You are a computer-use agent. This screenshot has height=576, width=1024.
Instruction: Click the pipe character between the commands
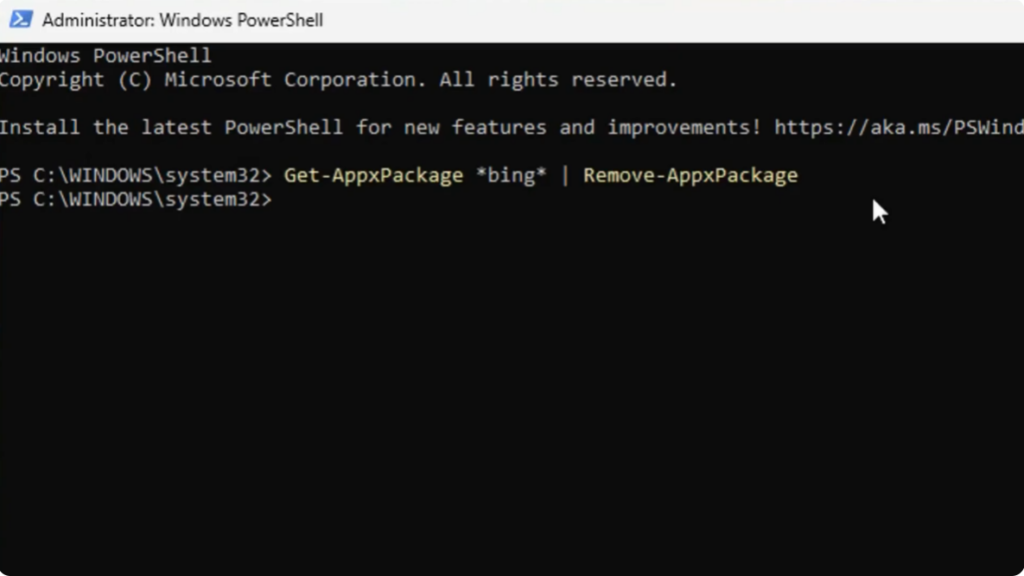pyautogui.click(x=565, y=175)
